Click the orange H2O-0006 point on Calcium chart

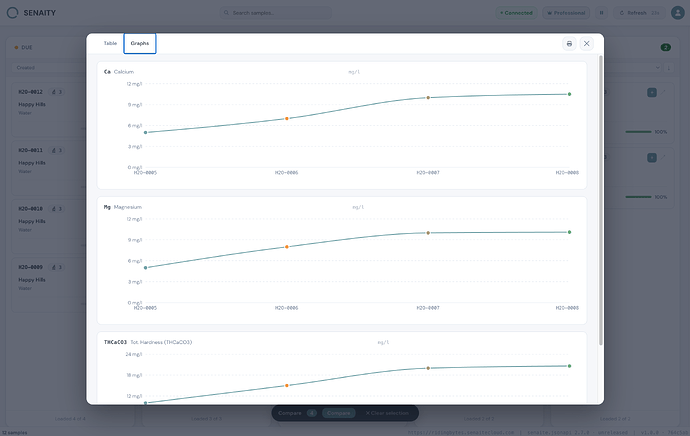coord(287,118)
